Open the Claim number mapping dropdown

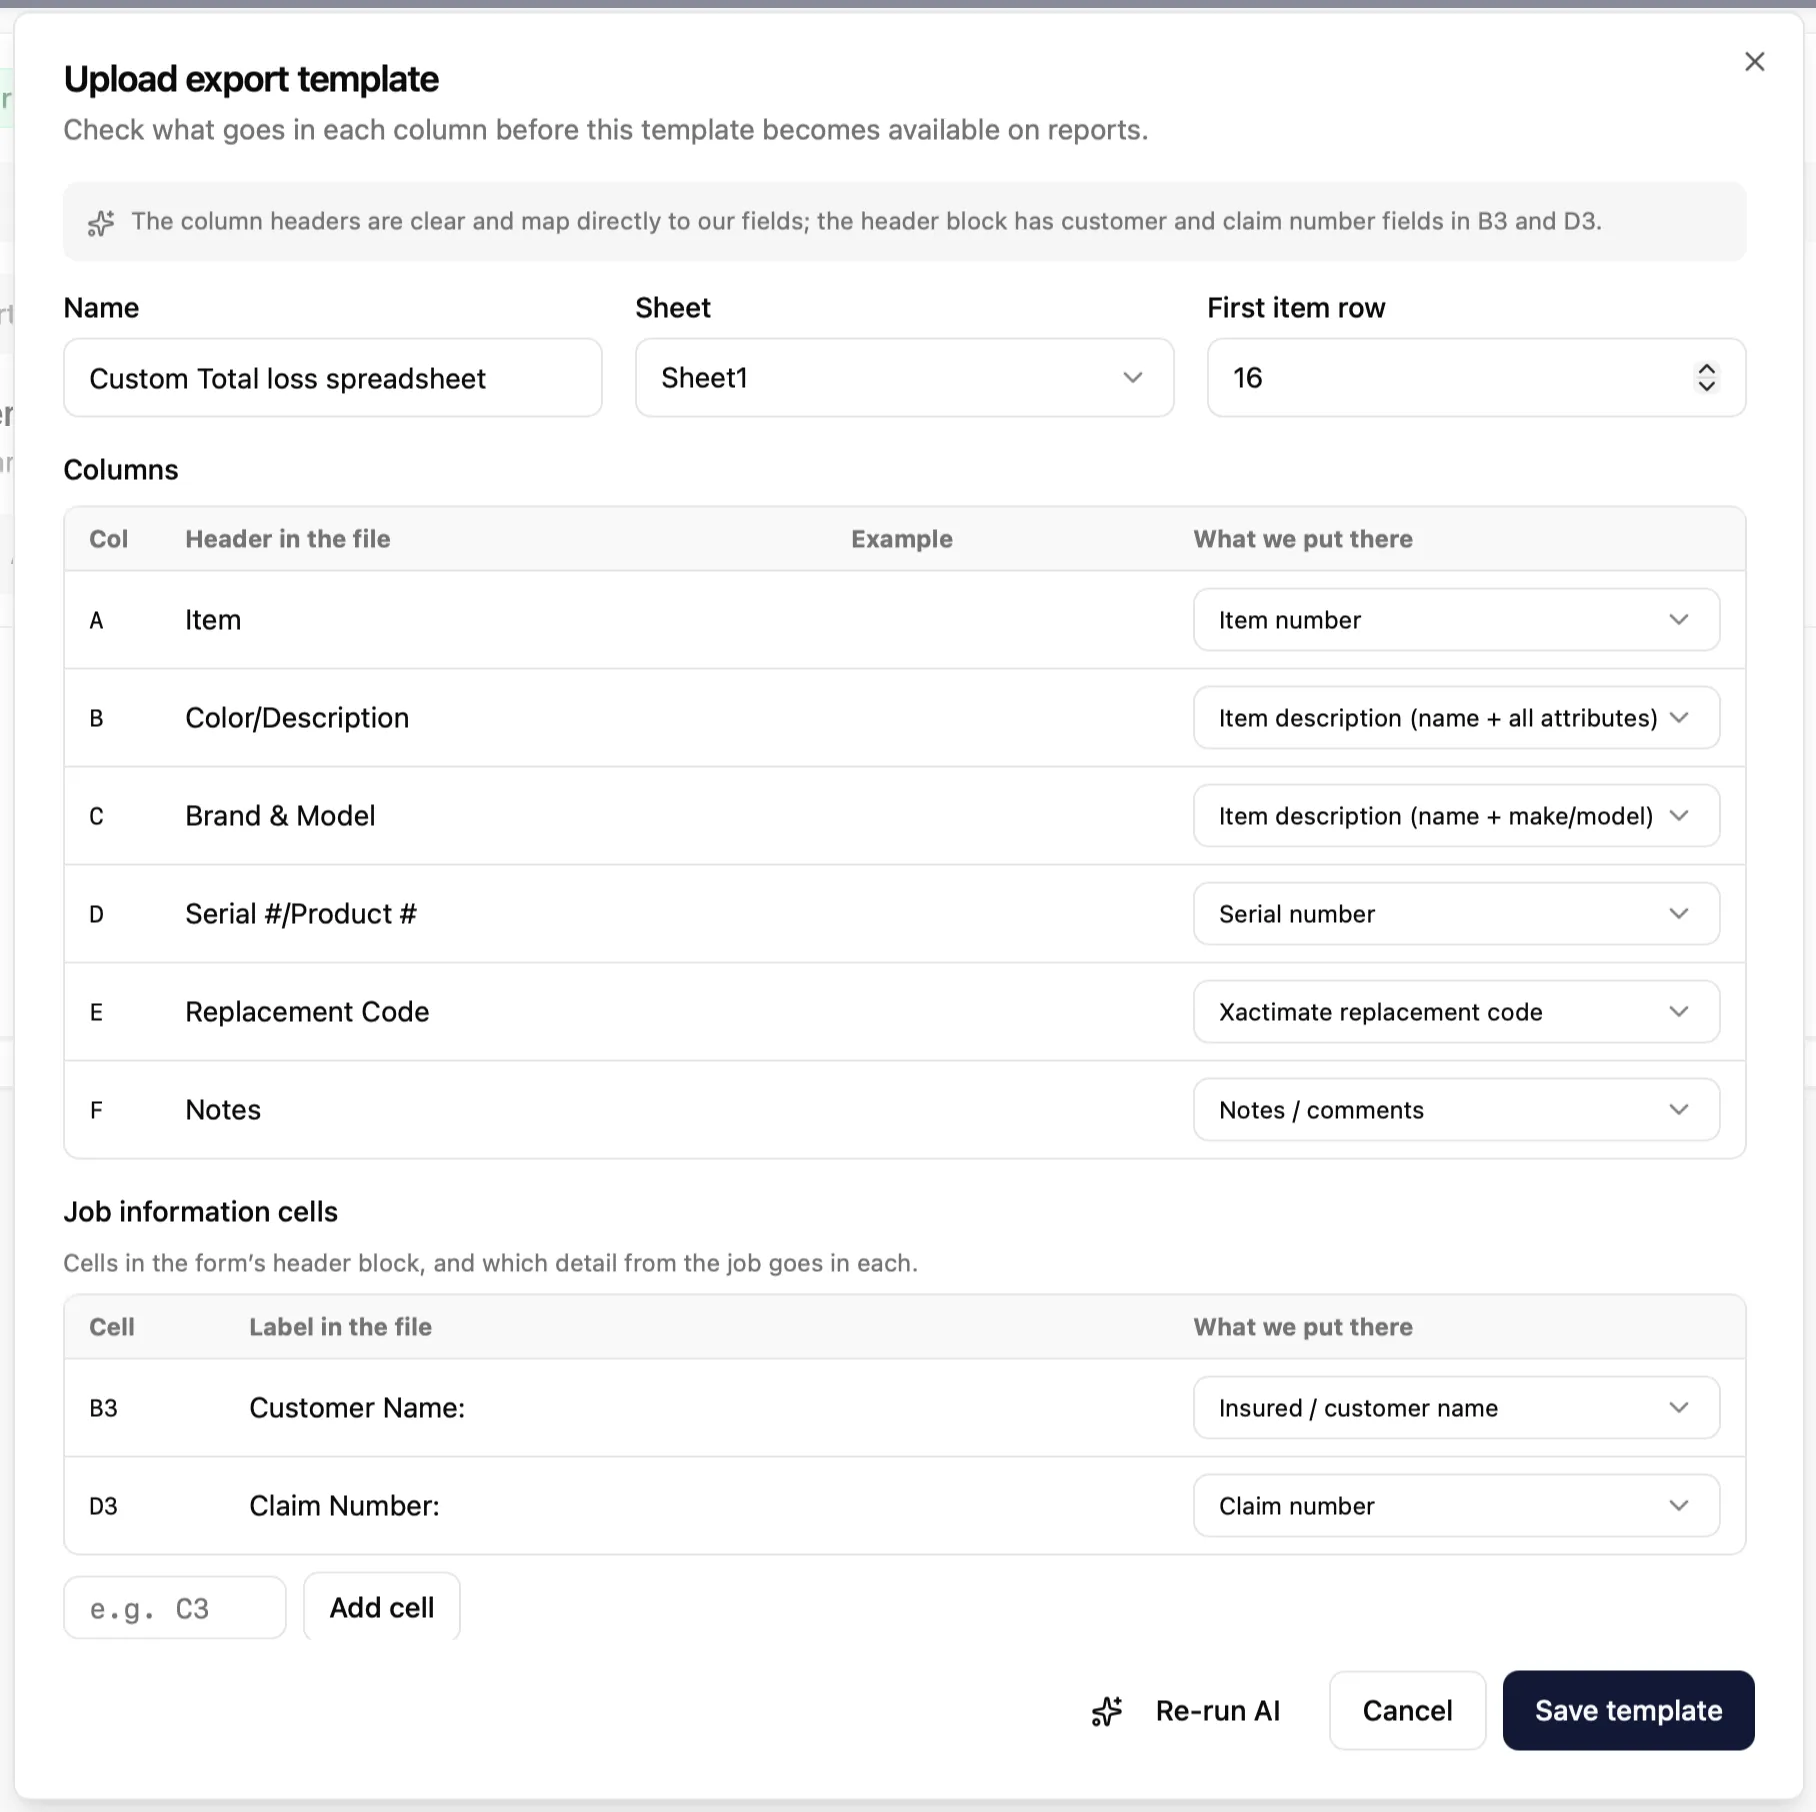tap(1456, 1506)
